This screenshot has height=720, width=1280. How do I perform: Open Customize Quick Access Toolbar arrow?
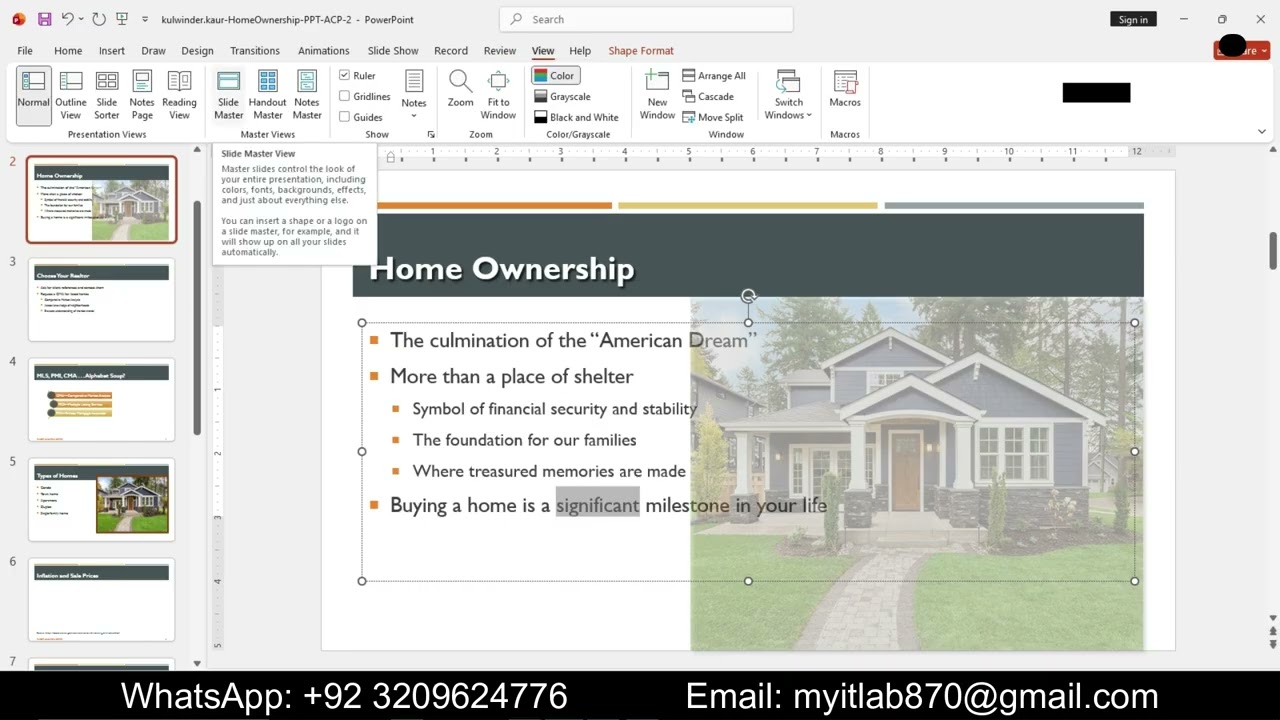[145, 19]
